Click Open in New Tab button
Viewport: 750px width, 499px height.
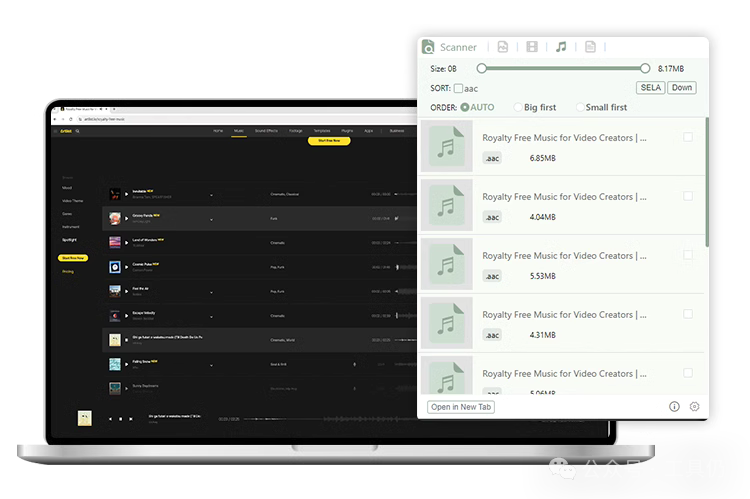click(x=461, y=407)
